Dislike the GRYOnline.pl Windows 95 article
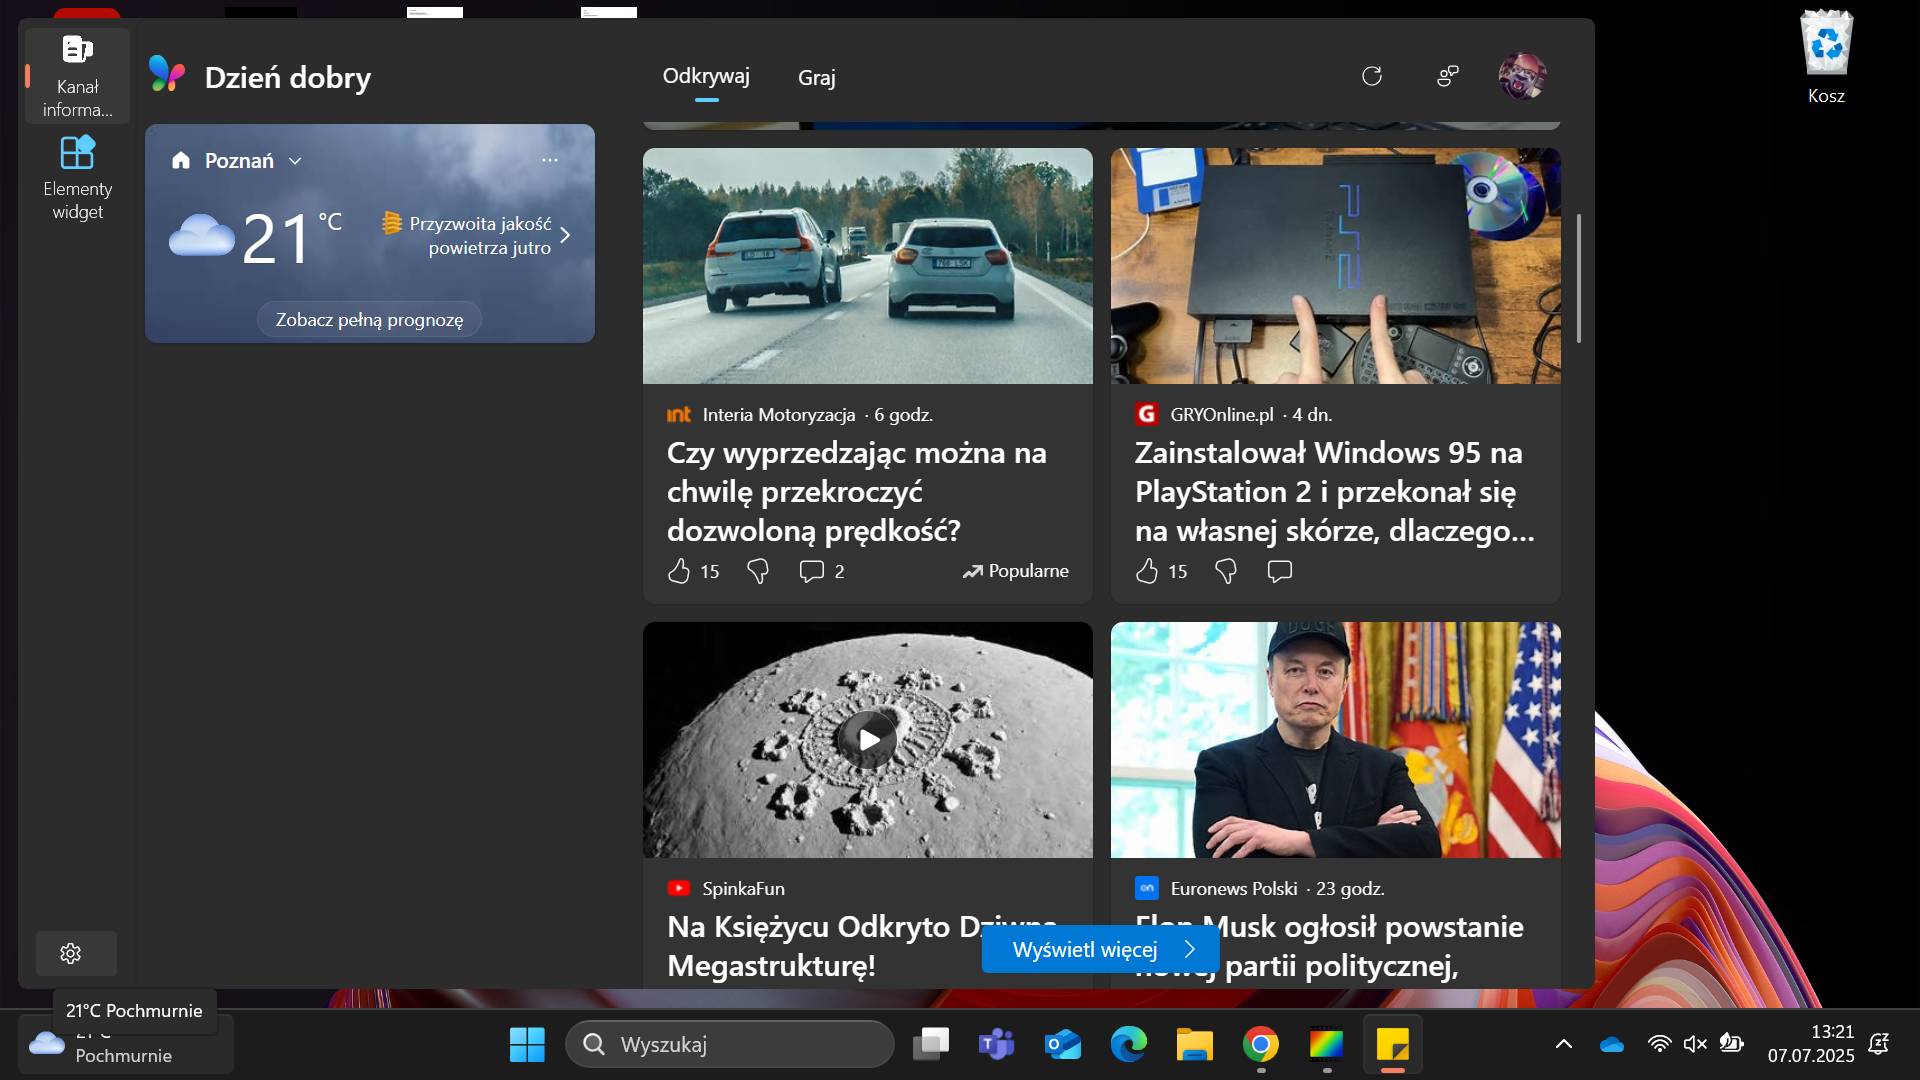Viewport: 1920px width, 1080px height. pos(1226,571)
